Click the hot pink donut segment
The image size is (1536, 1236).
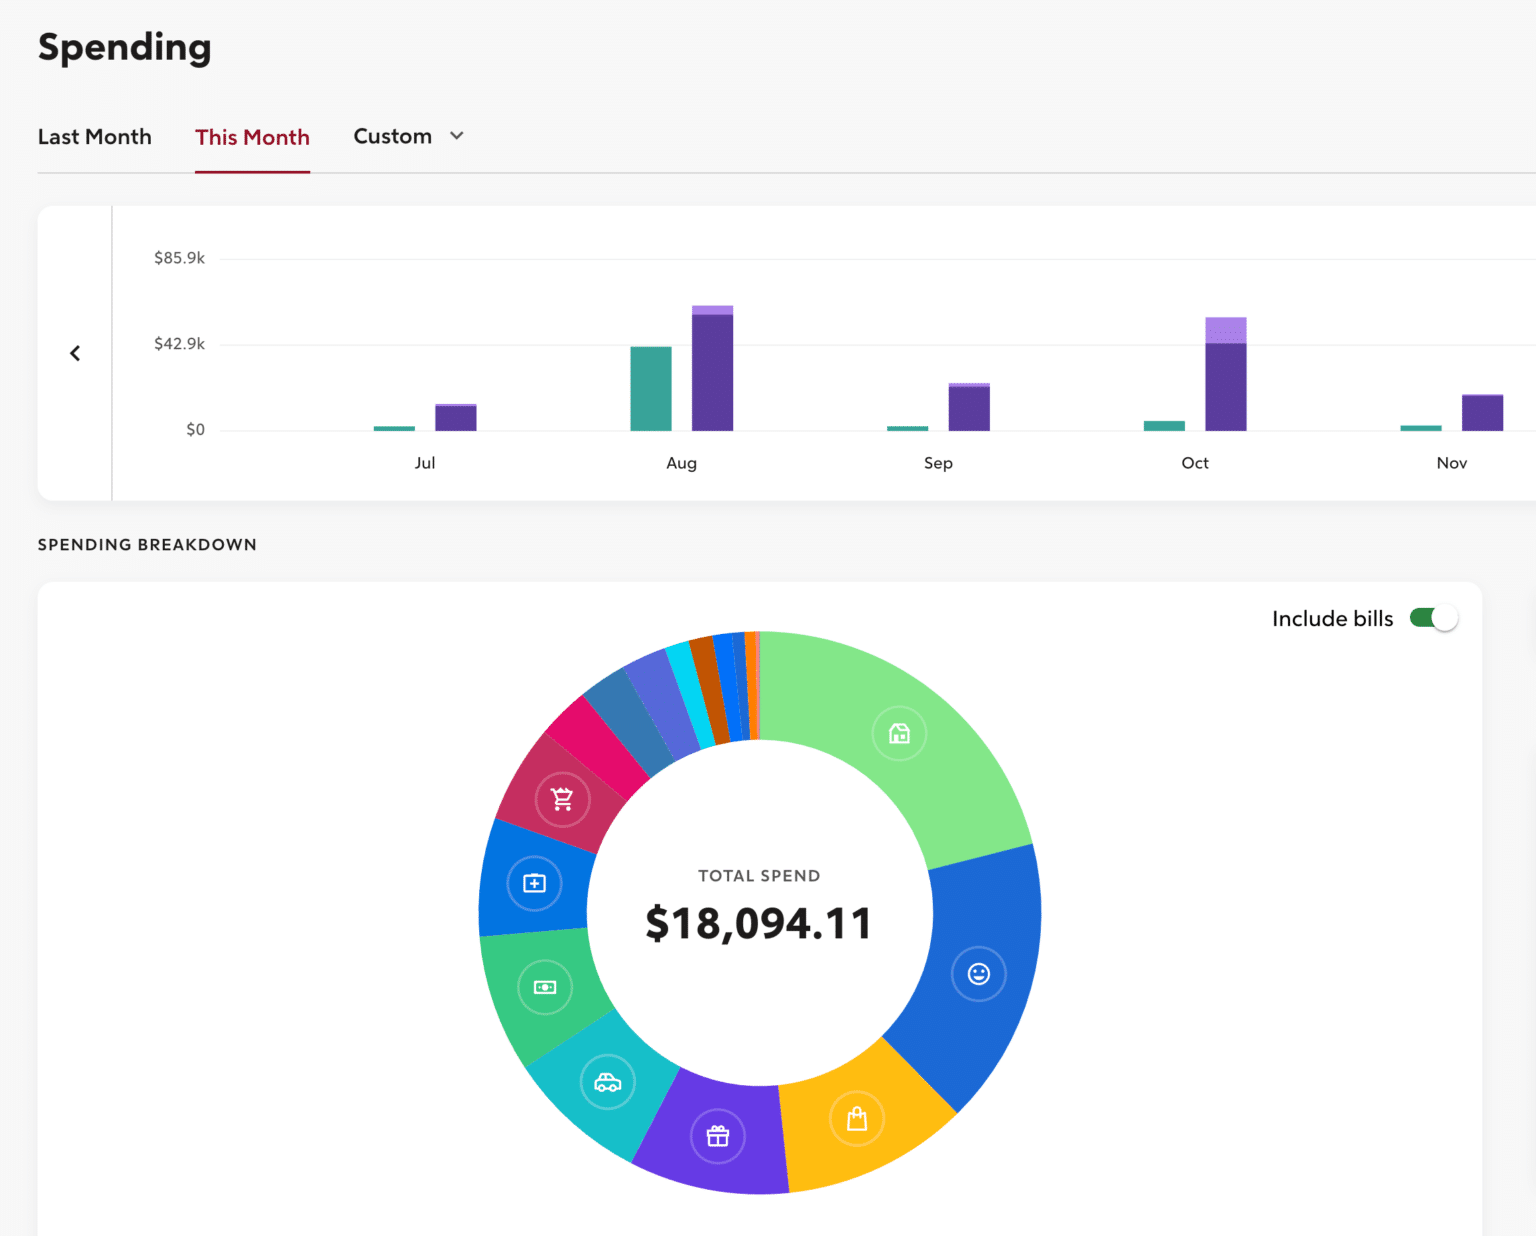pos(597,746)
